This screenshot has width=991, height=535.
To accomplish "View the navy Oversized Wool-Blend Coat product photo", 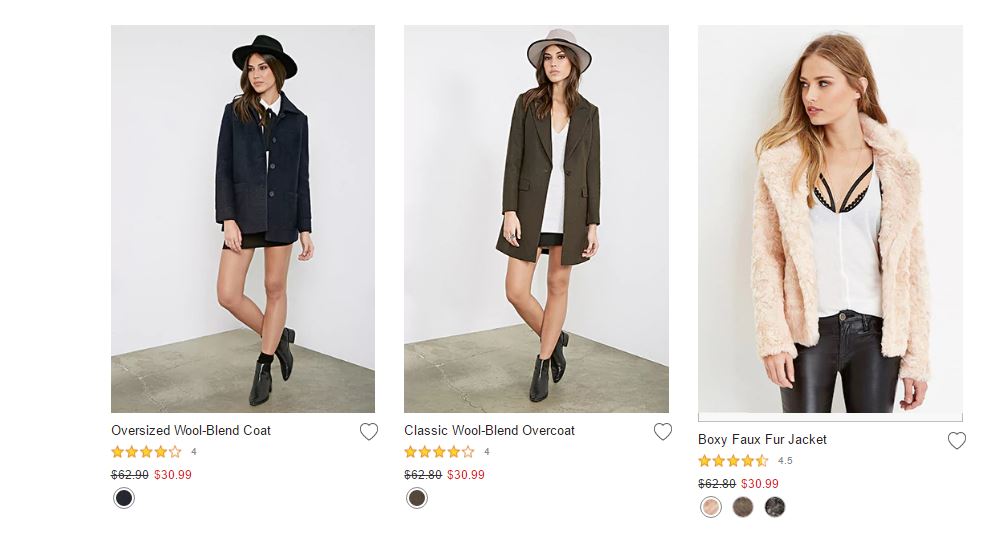I will pos(243,219).
